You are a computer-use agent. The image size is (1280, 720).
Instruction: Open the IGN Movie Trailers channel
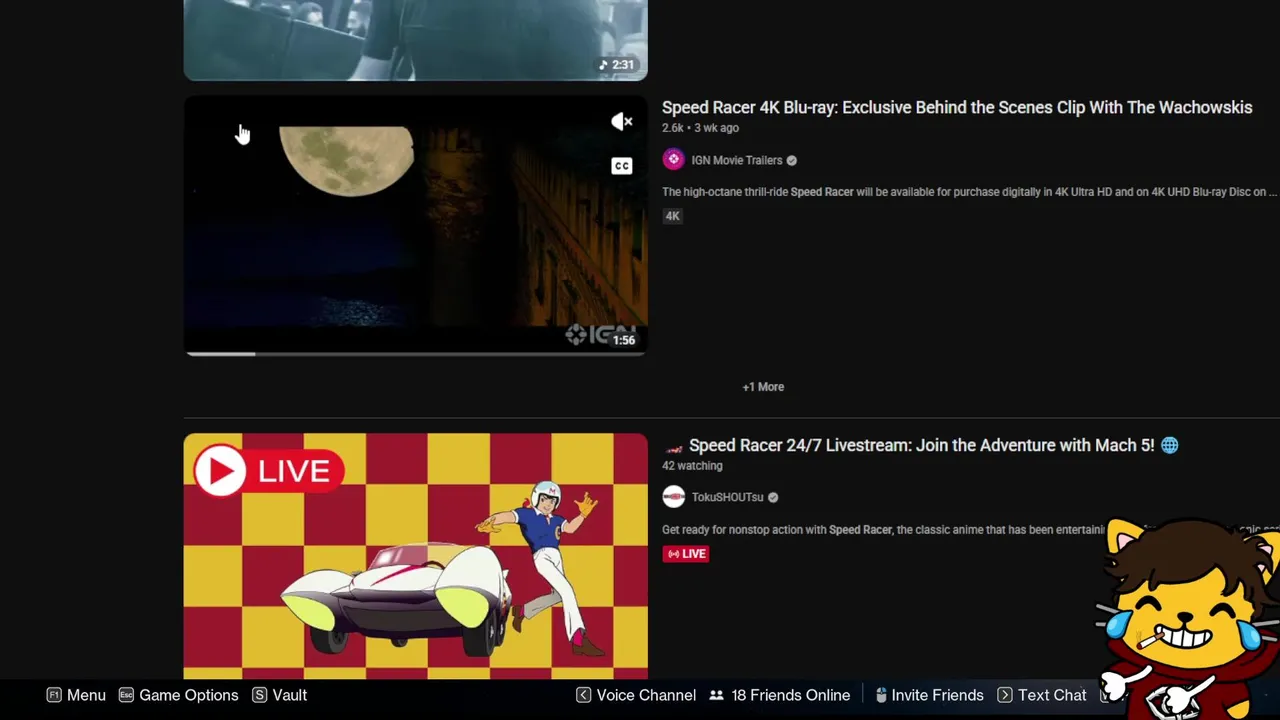pos(737,160)
